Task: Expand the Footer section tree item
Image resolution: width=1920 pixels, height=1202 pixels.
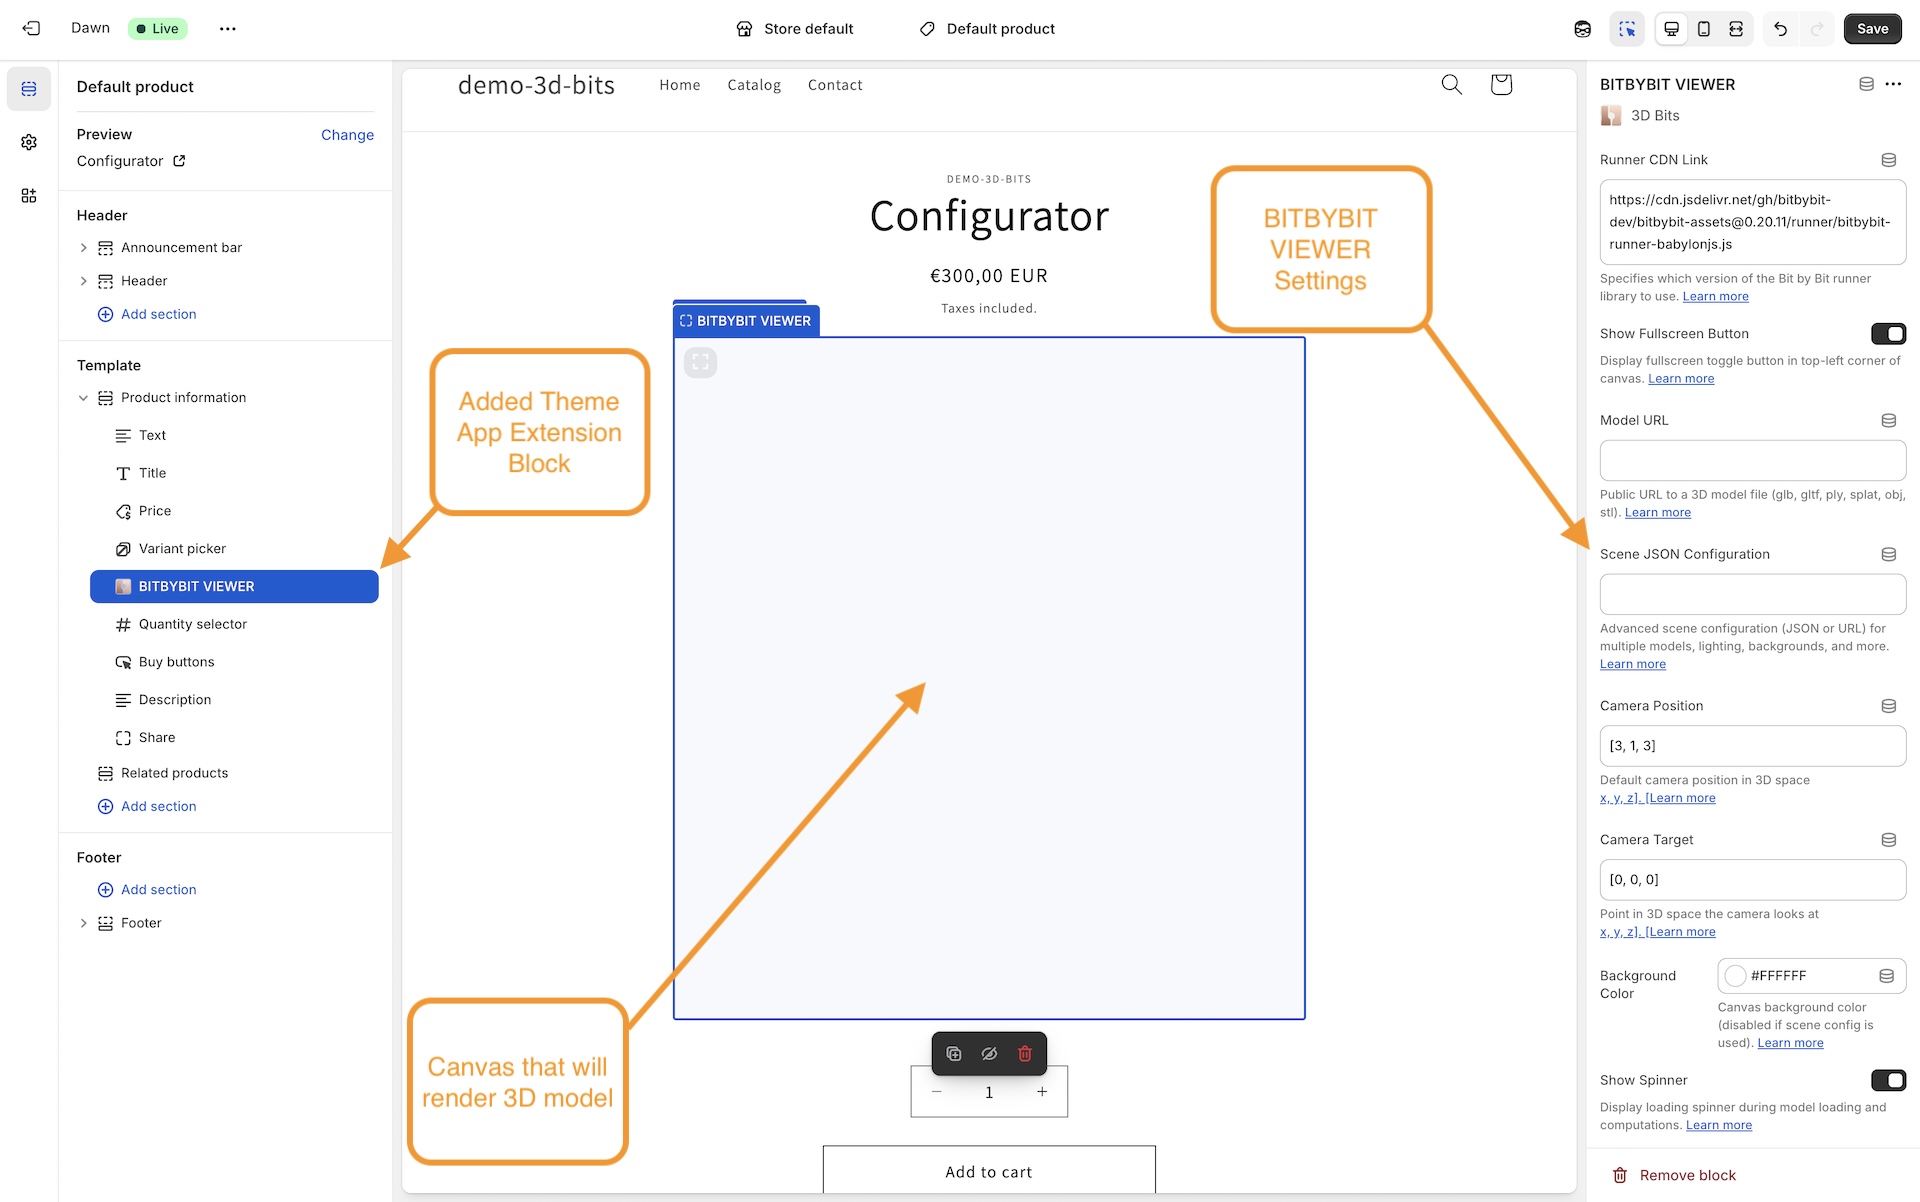Action: [84, 922]
